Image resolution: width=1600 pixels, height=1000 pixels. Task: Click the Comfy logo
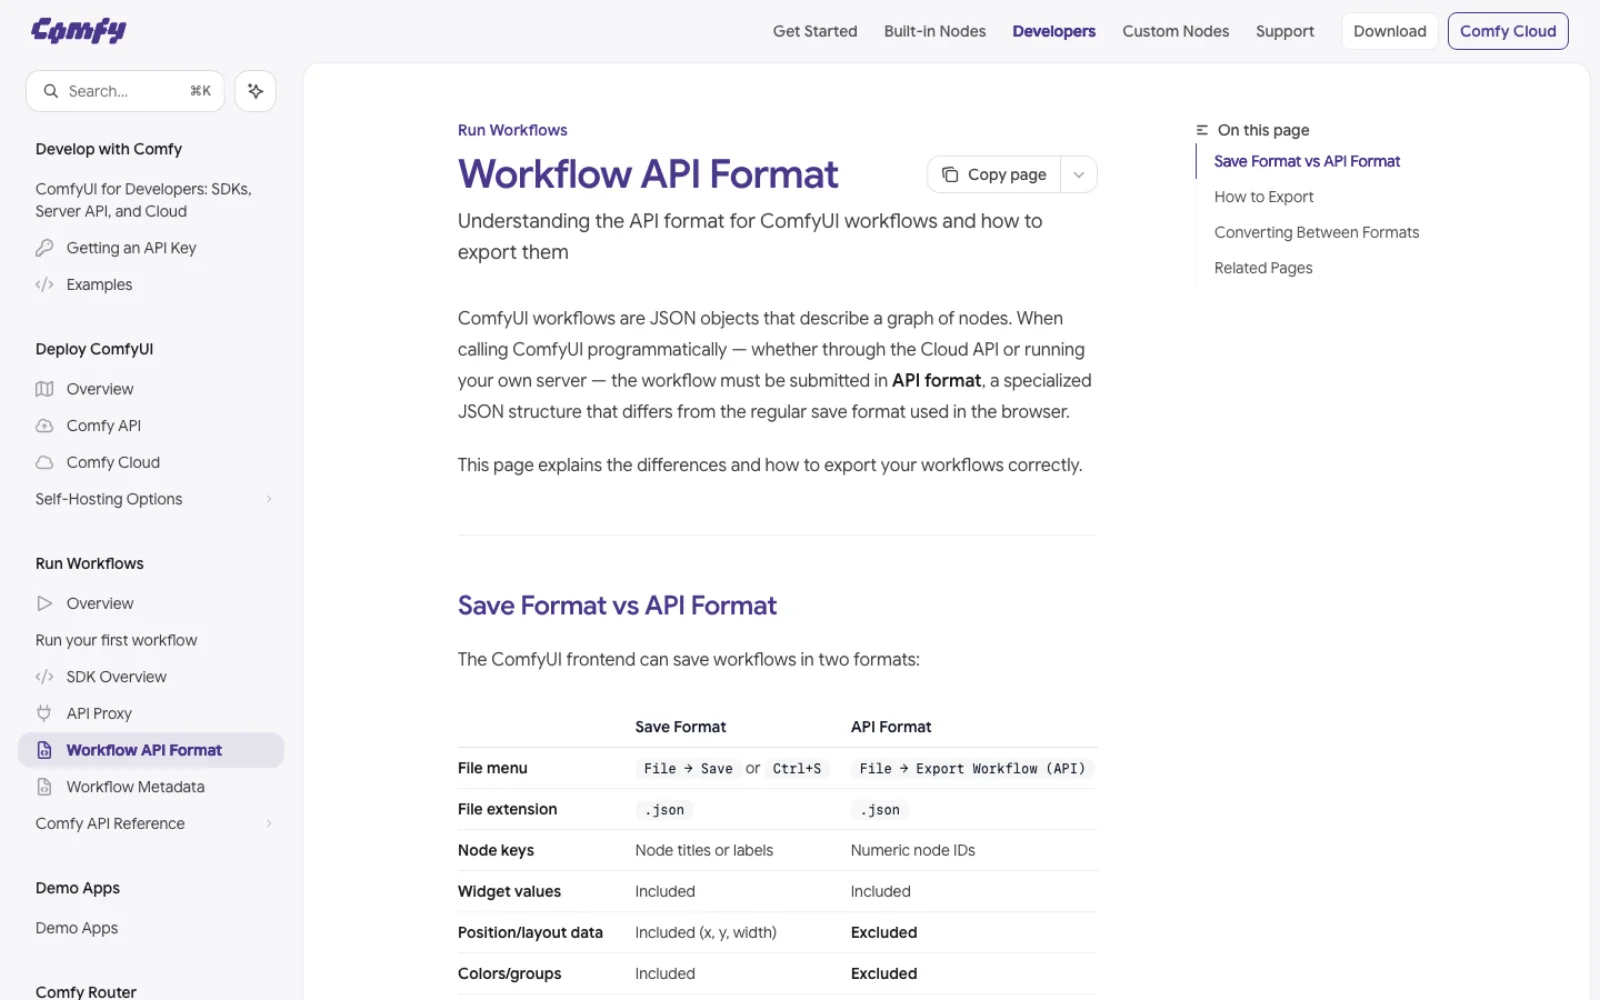79,31
